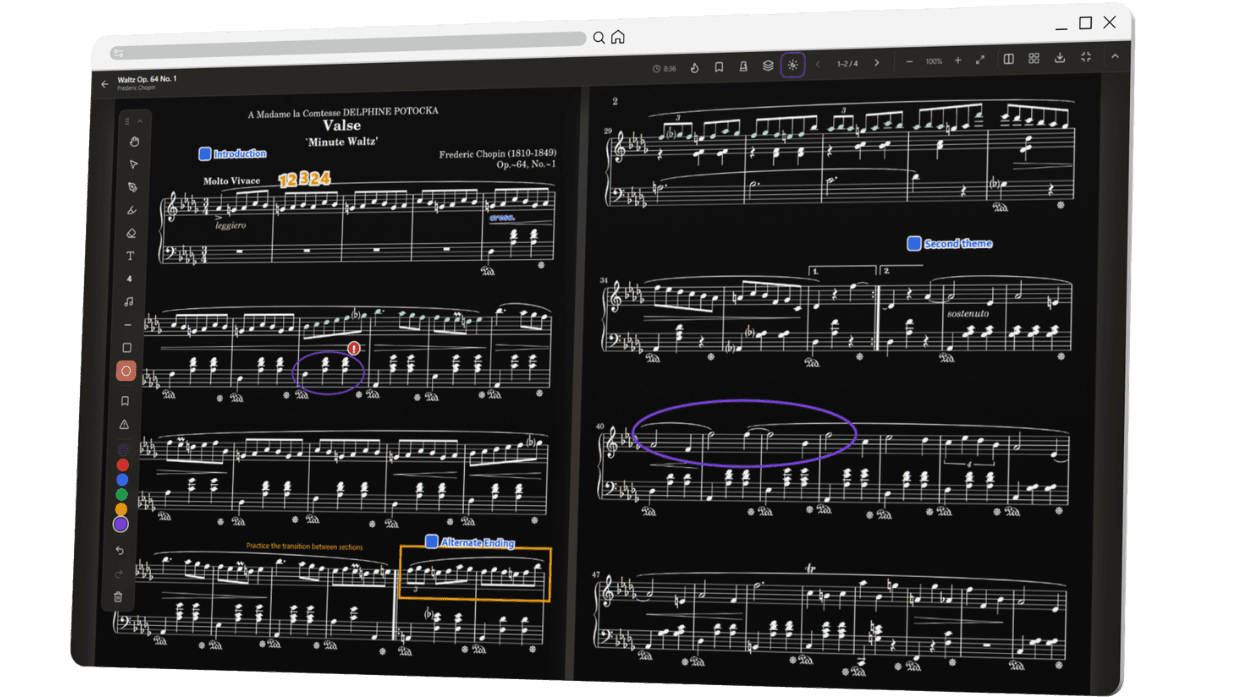The height and width of the screenshot is (697, 1240).
Task: Select the Highlighter brush tool
Action: pos(131,211)
